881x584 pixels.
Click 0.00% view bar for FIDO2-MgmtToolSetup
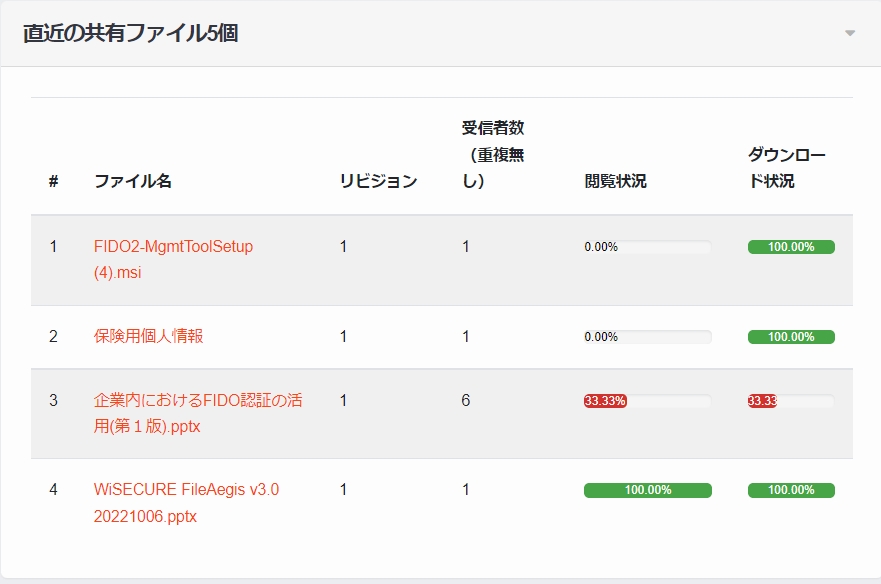(648, 247)
